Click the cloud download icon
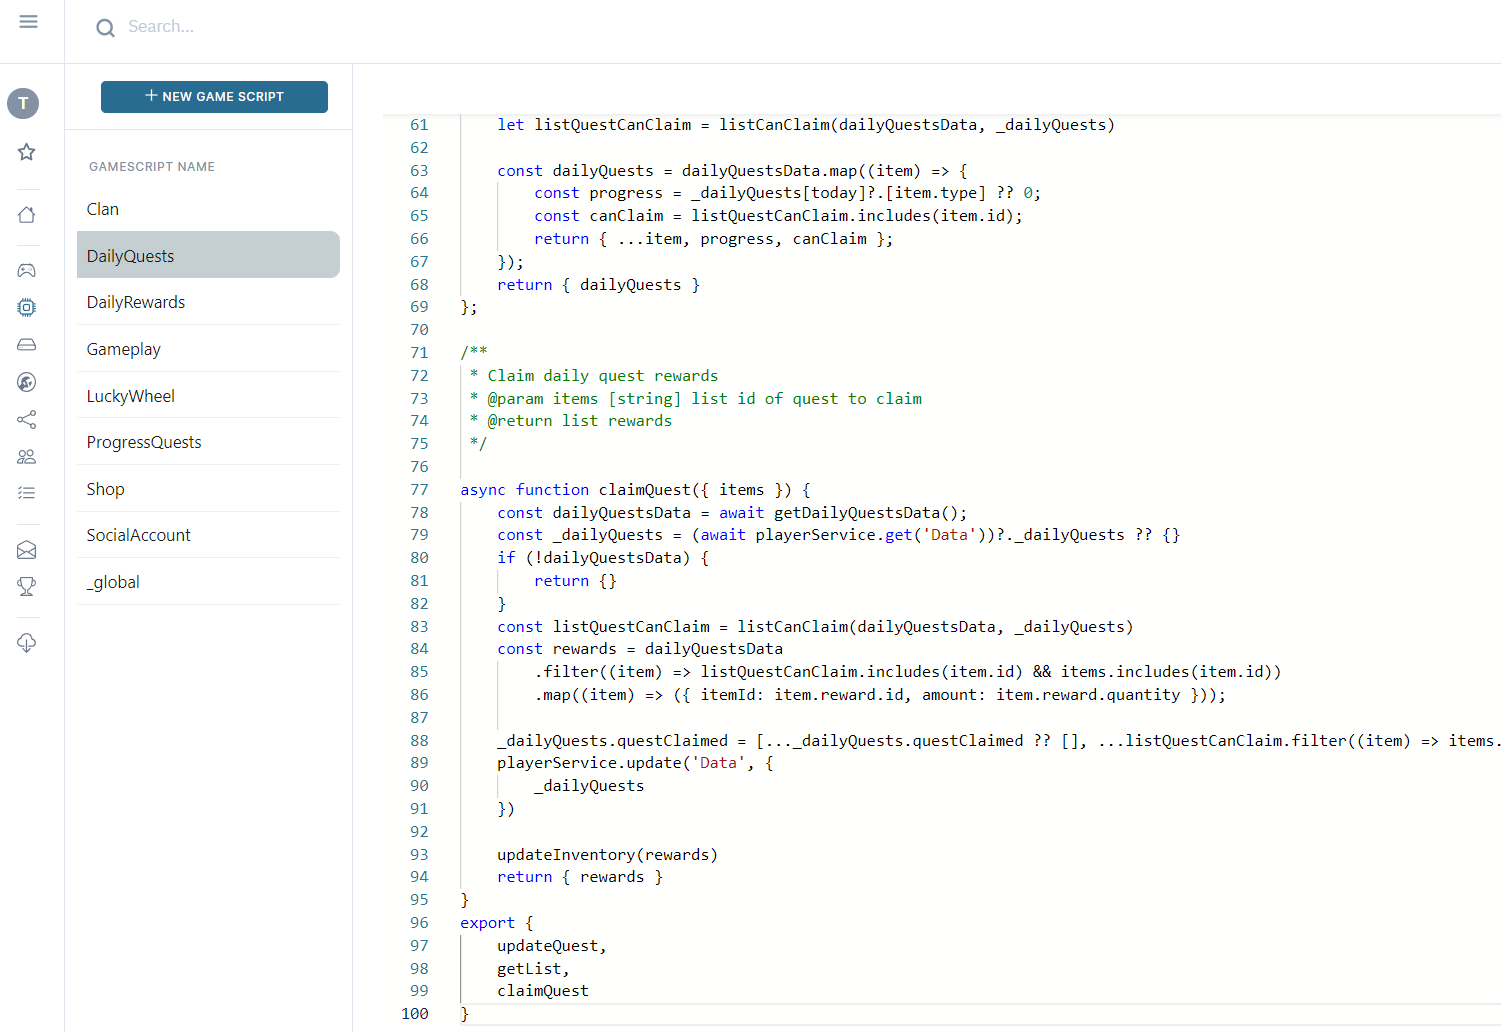The image size is (1501, 1032). tap(27, 643)
